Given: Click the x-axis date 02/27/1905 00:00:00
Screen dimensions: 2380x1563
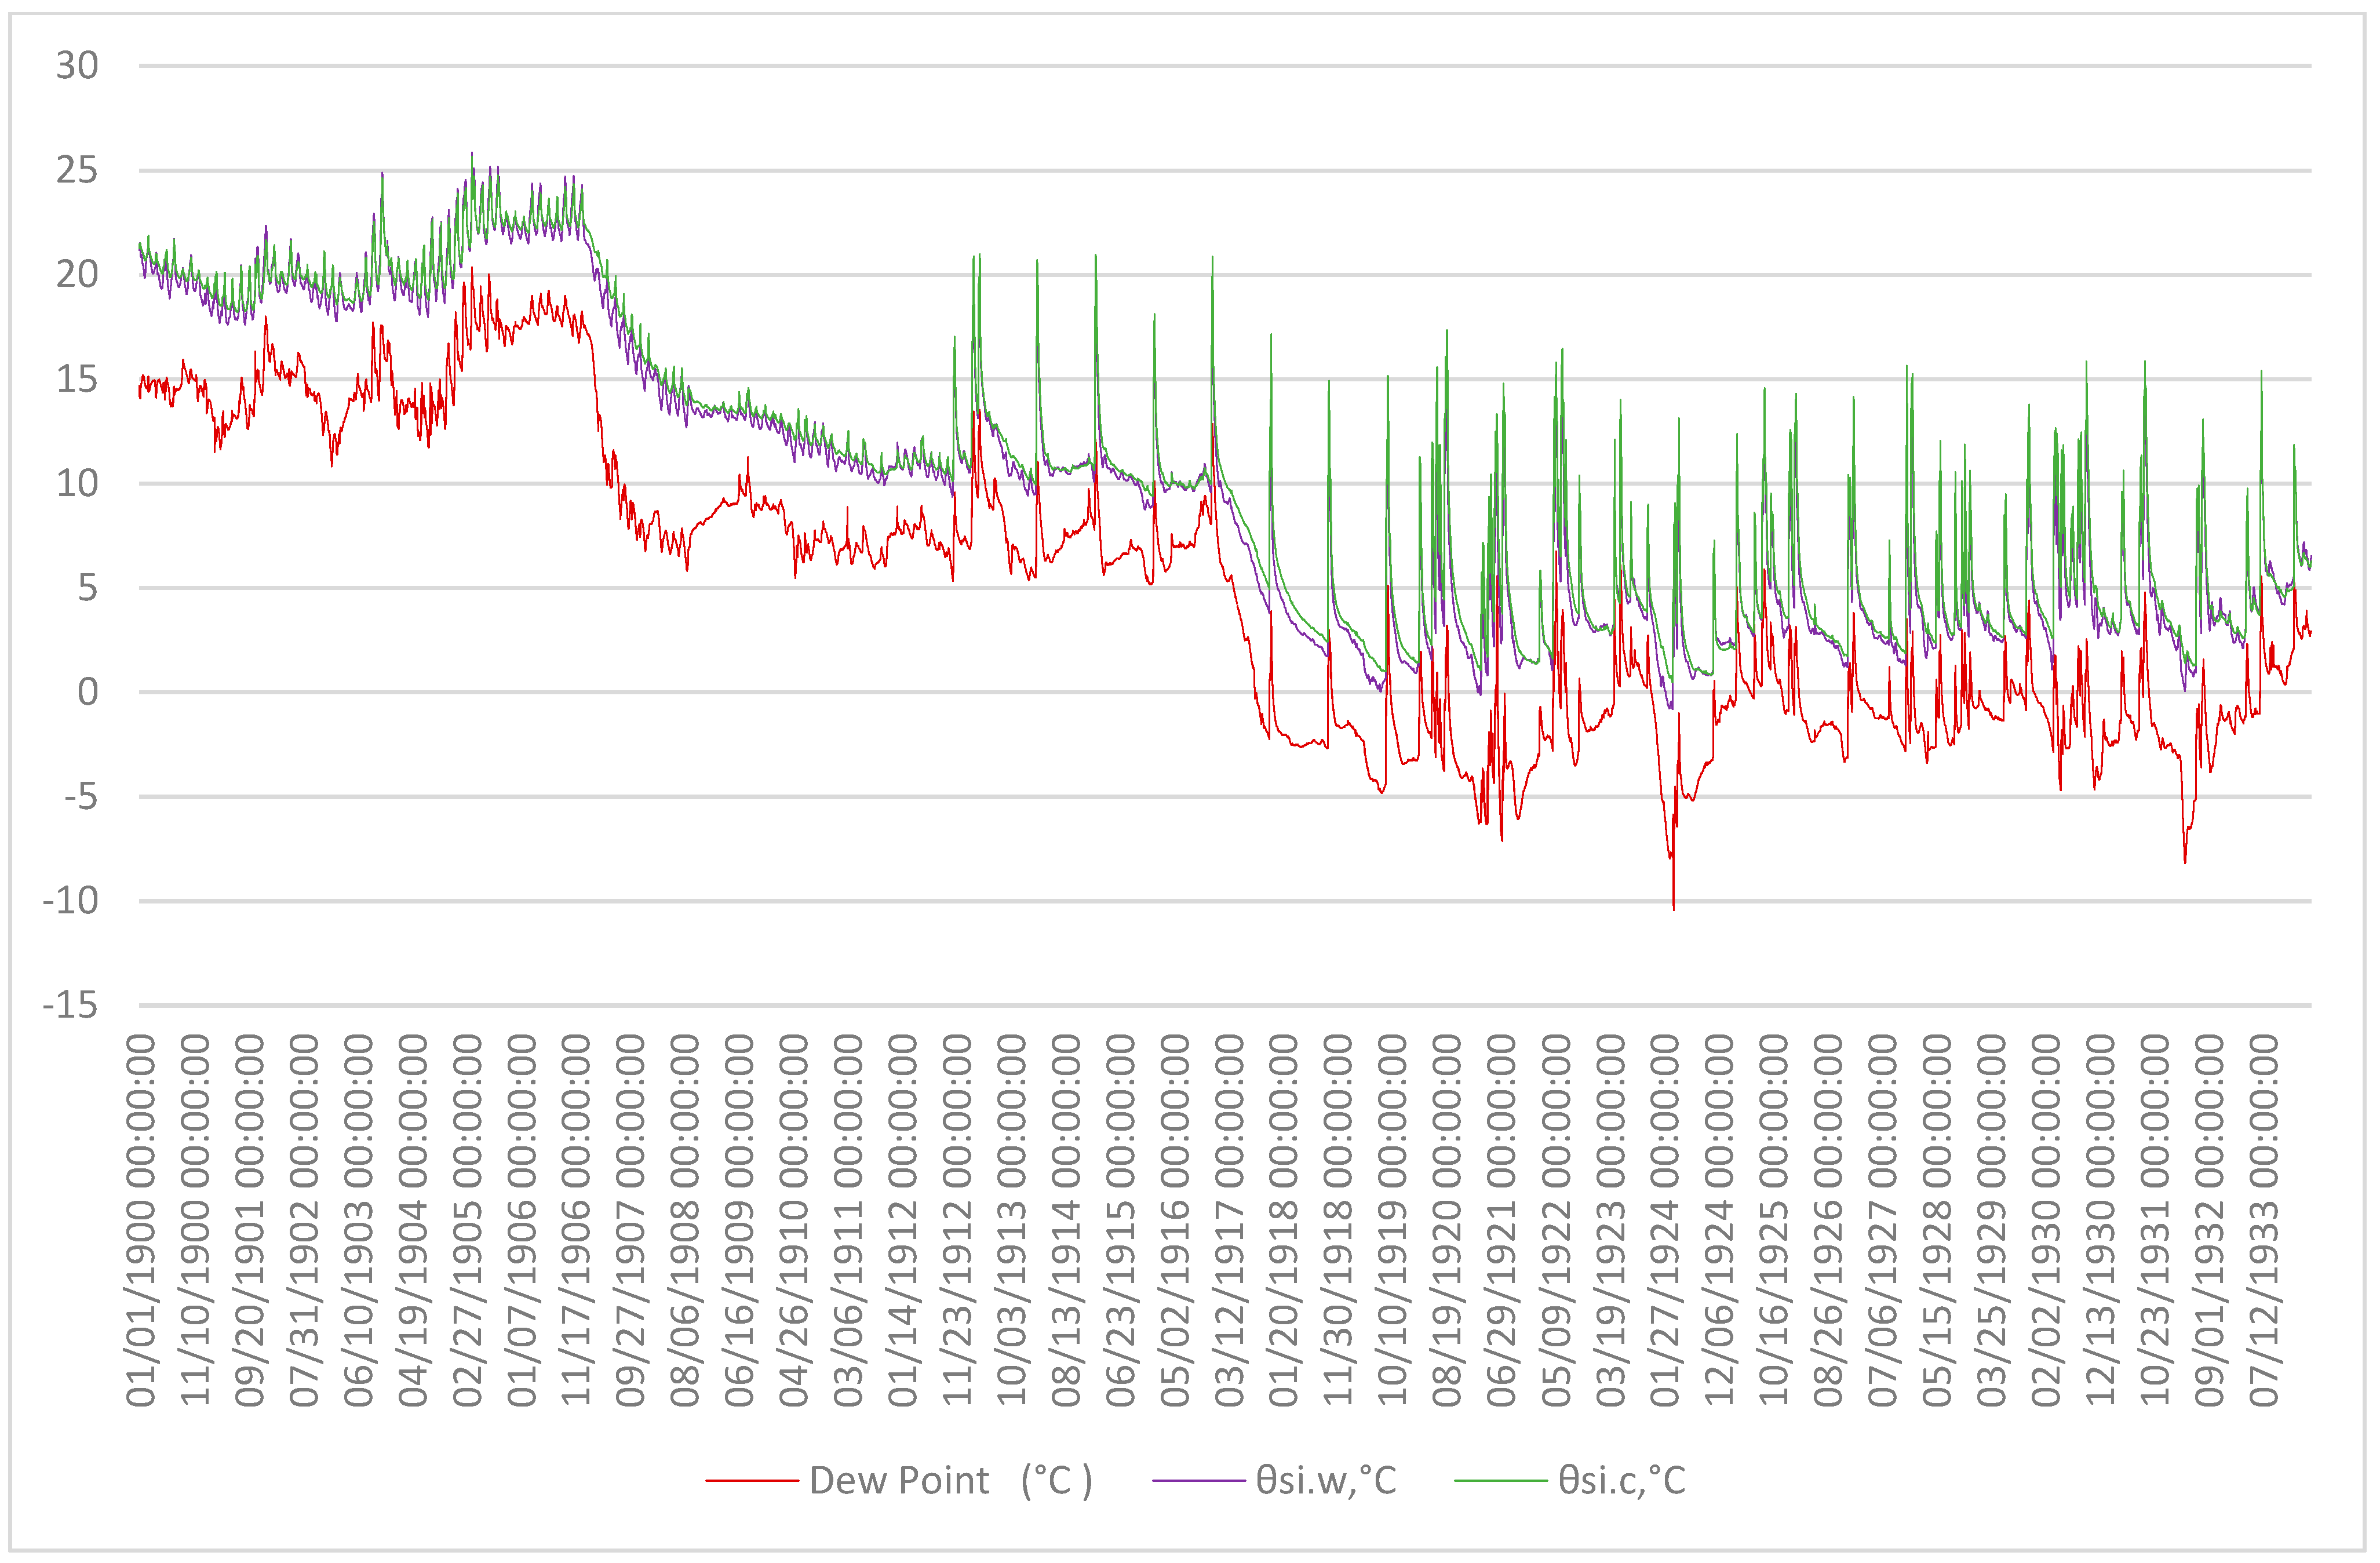Looking at the screenshot, I should [x=467, y=1220].
